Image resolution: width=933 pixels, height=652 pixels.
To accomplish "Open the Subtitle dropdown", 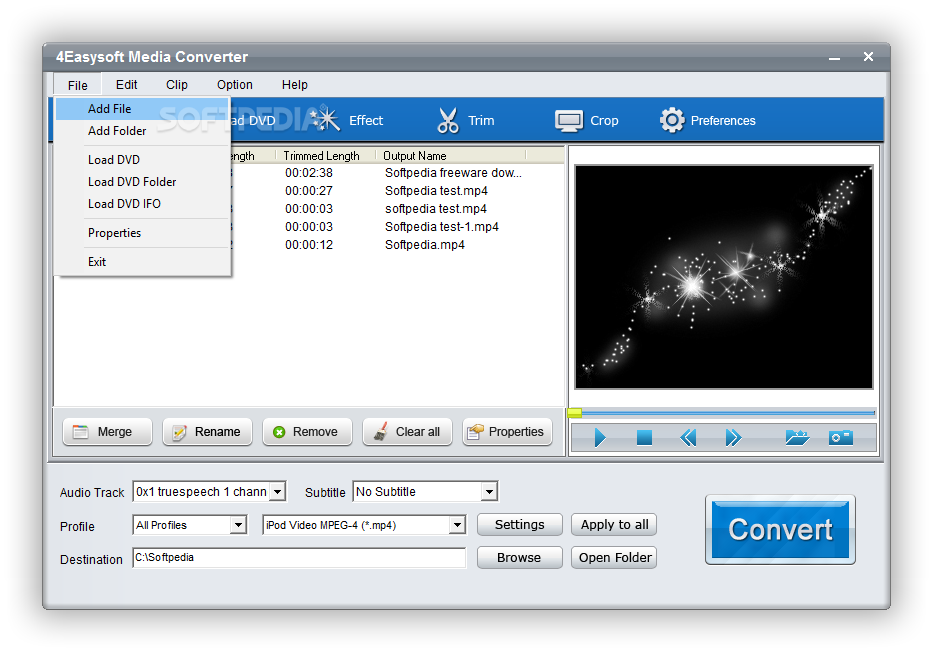I will click(489, 492).
